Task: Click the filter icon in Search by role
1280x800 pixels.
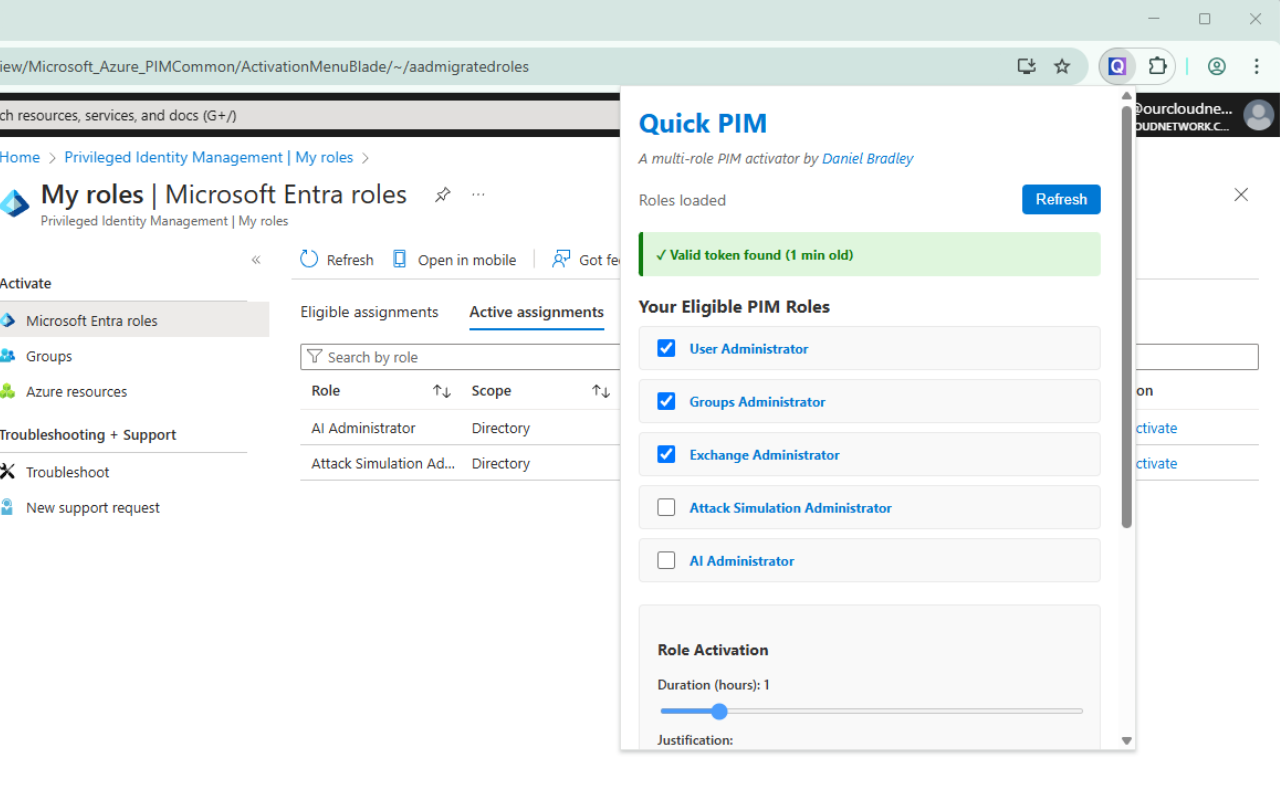Action: (315, 357)
